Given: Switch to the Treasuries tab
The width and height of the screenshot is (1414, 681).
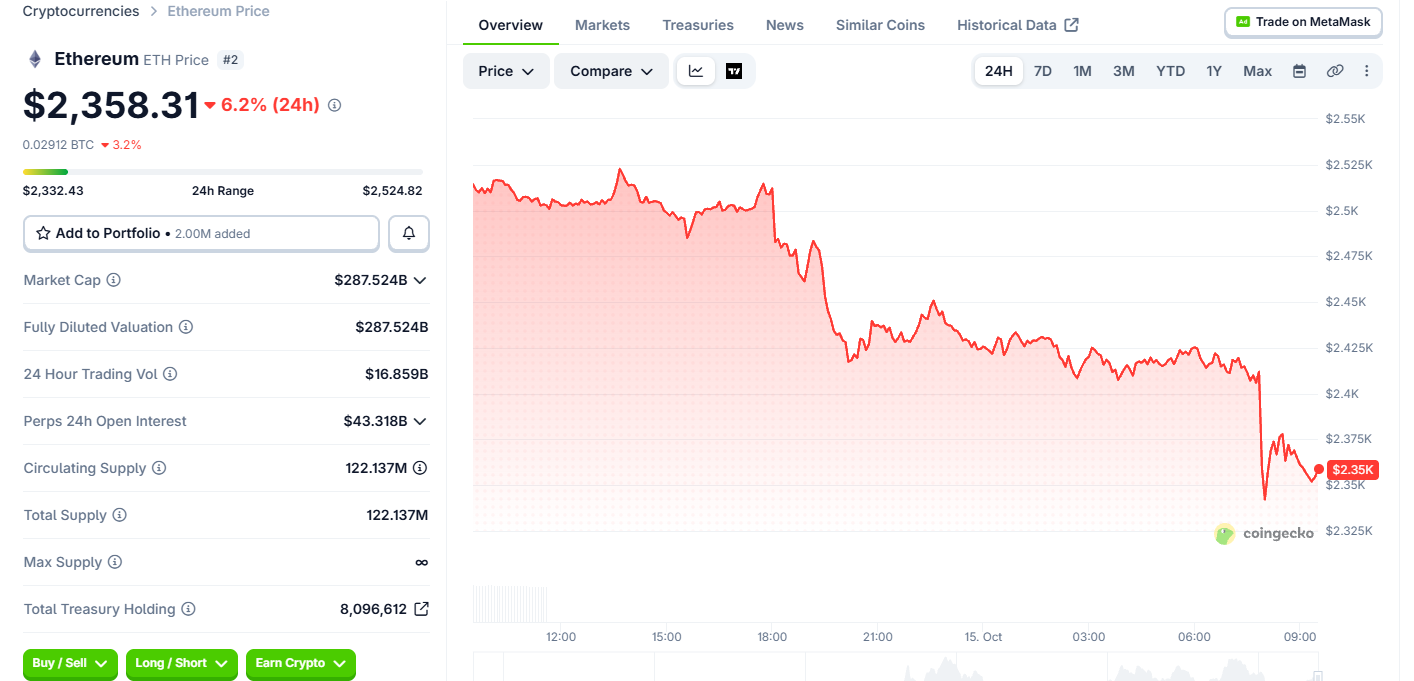Looking at the screenshot, I should tap(698, 25).
